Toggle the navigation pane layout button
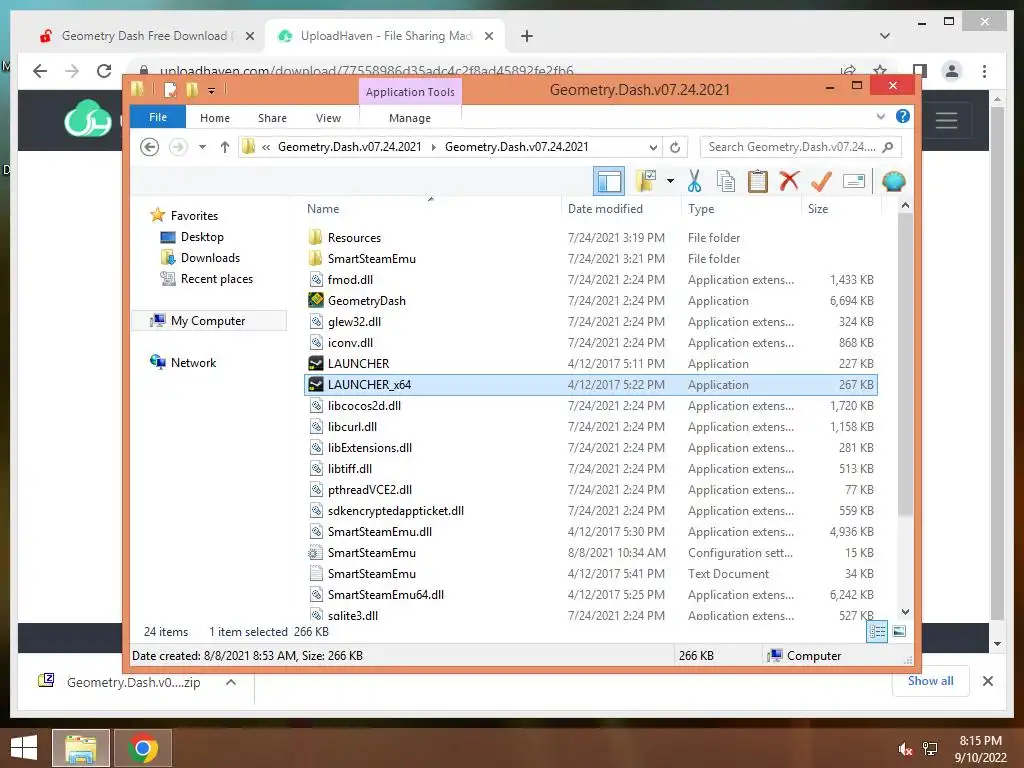1024x768 pixels. pyautogui.click(x=609, y=181)
